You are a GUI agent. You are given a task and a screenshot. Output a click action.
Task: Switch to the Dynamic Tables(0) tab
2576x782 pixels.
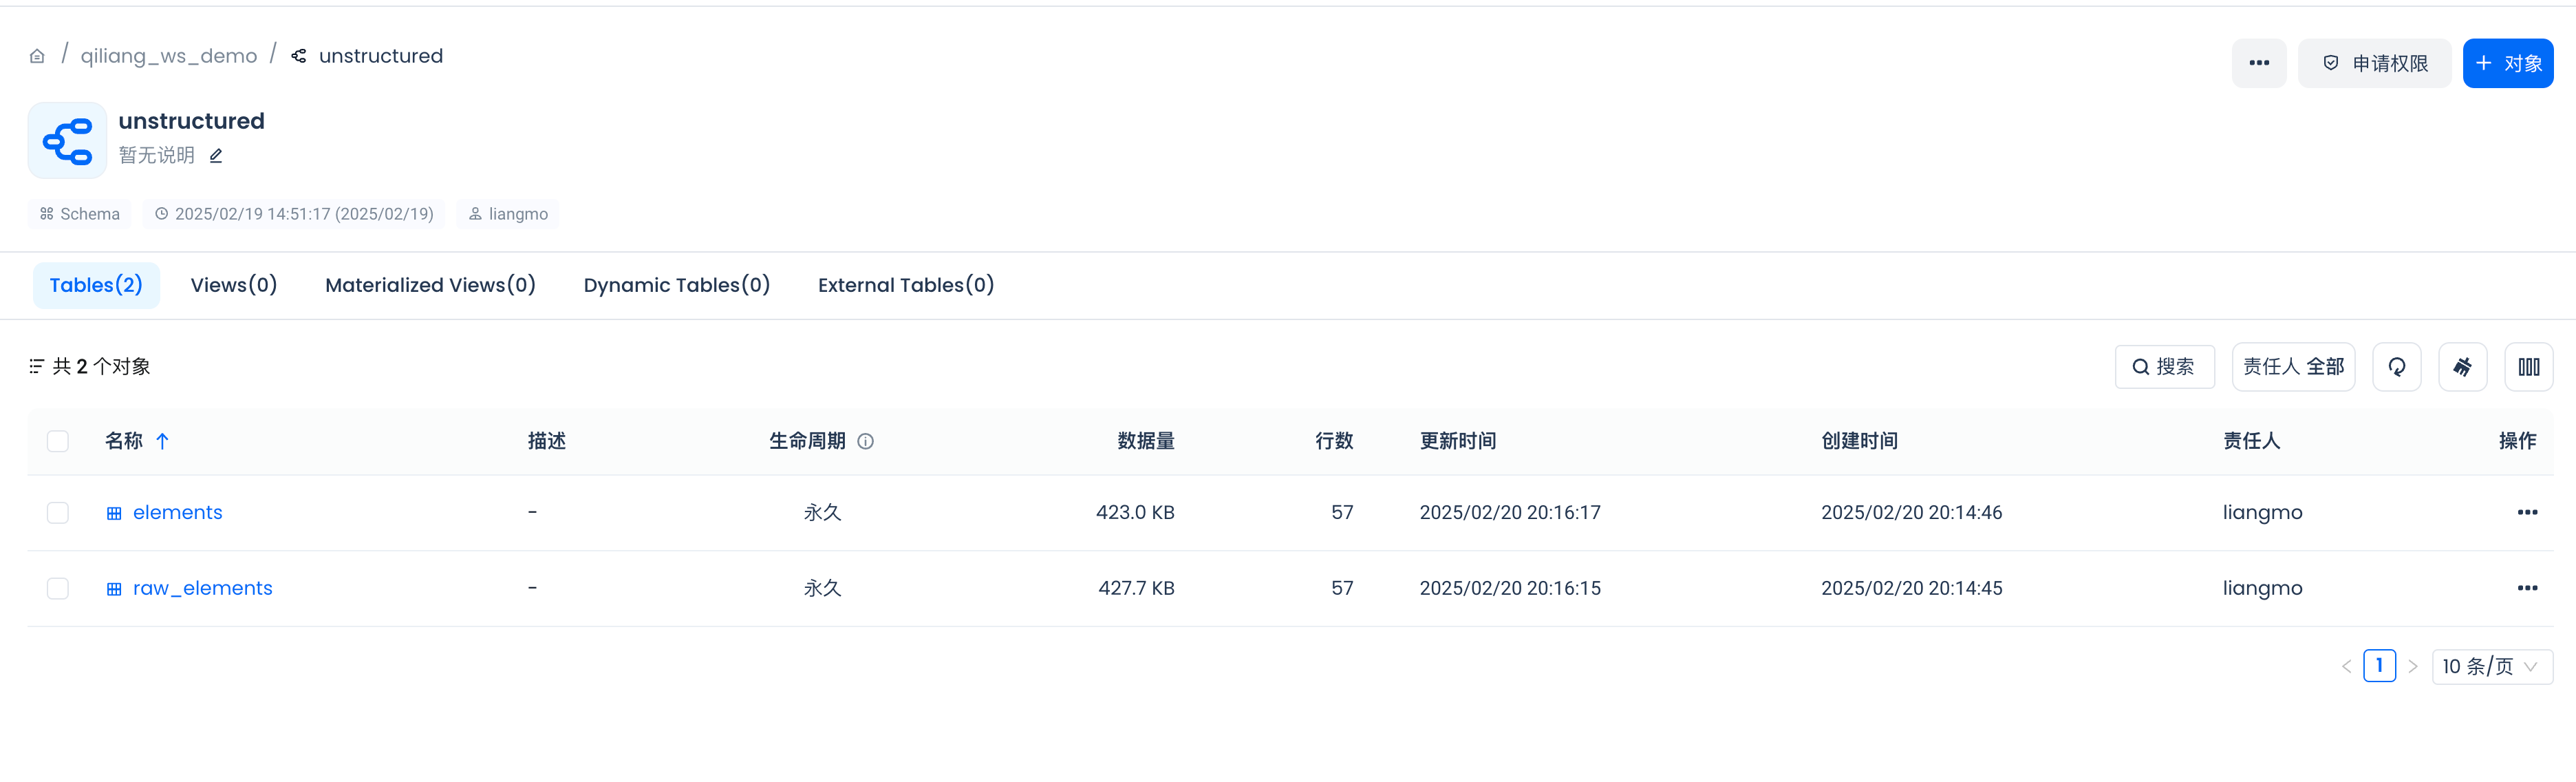[676, 285]
